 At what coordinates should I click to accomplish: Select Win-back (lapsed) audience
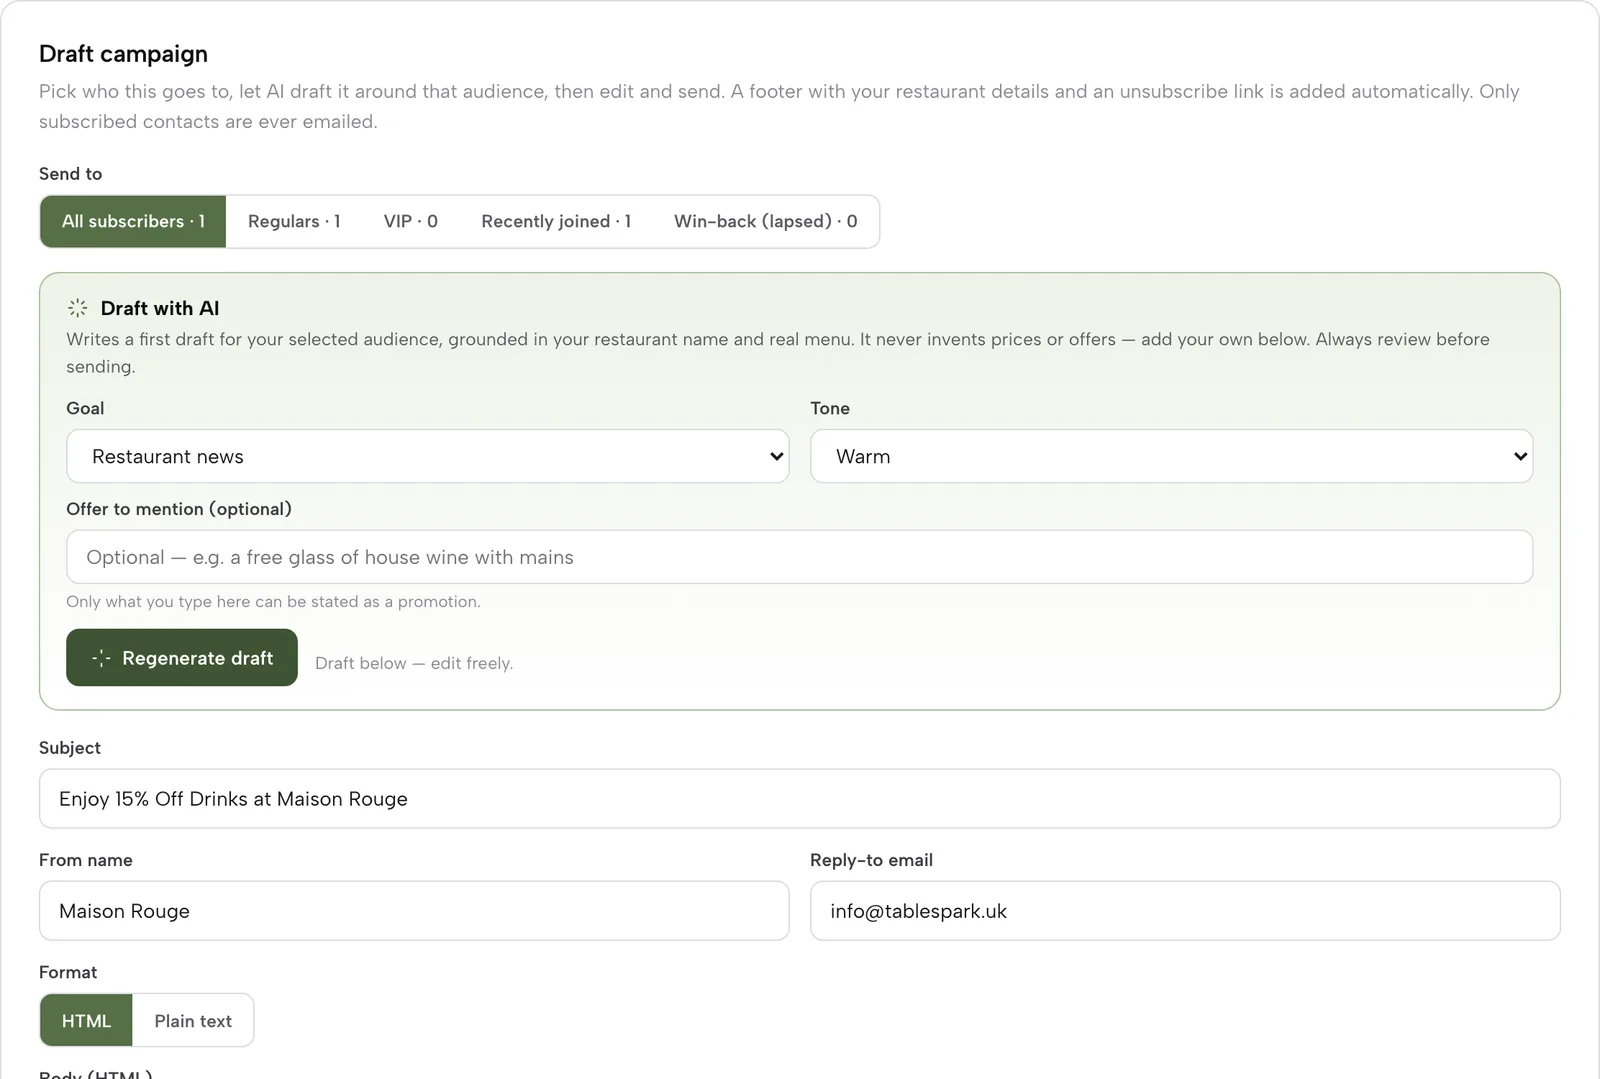click(x=766, y=221)
